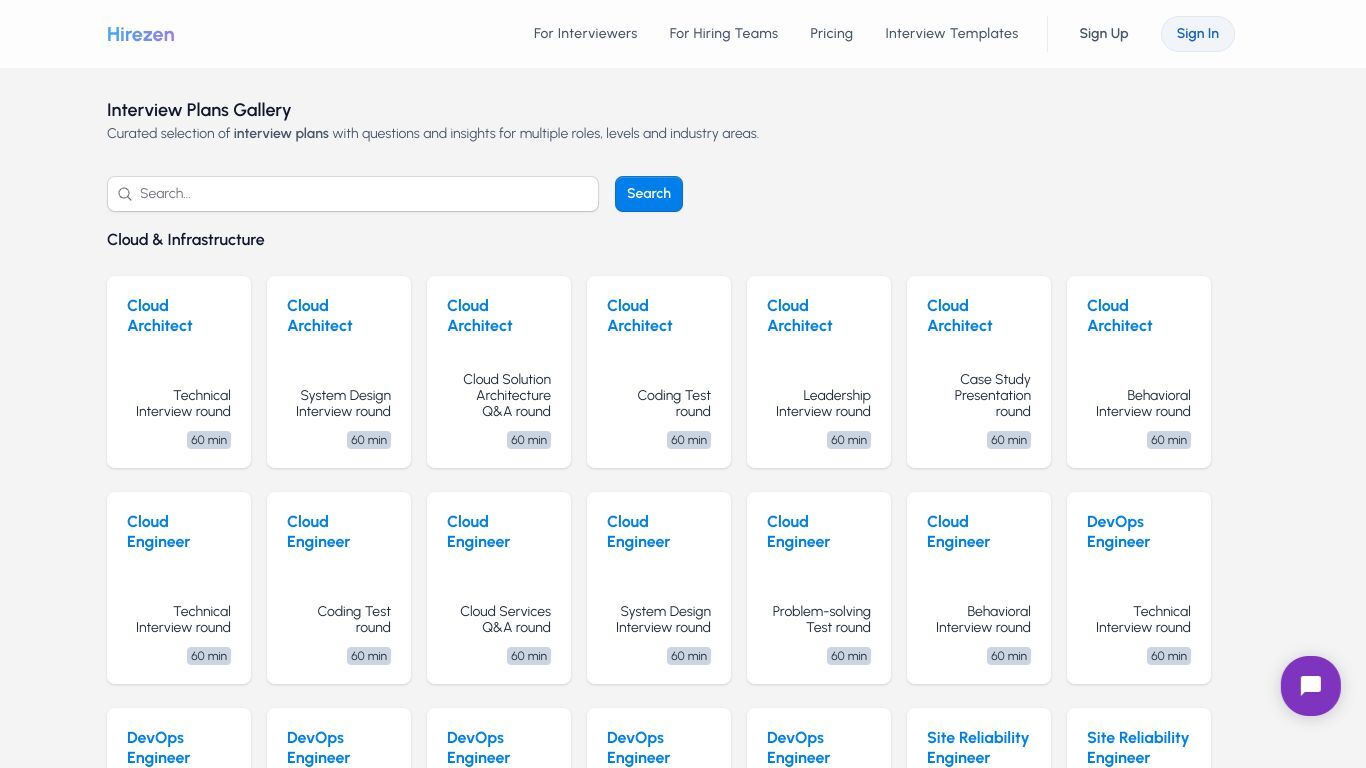Image resolution: width=1366 pixels, height=768 pixels.
Task: Open Cloud Solution Architecture Q&A round card
Action: [x=499, y=372]
